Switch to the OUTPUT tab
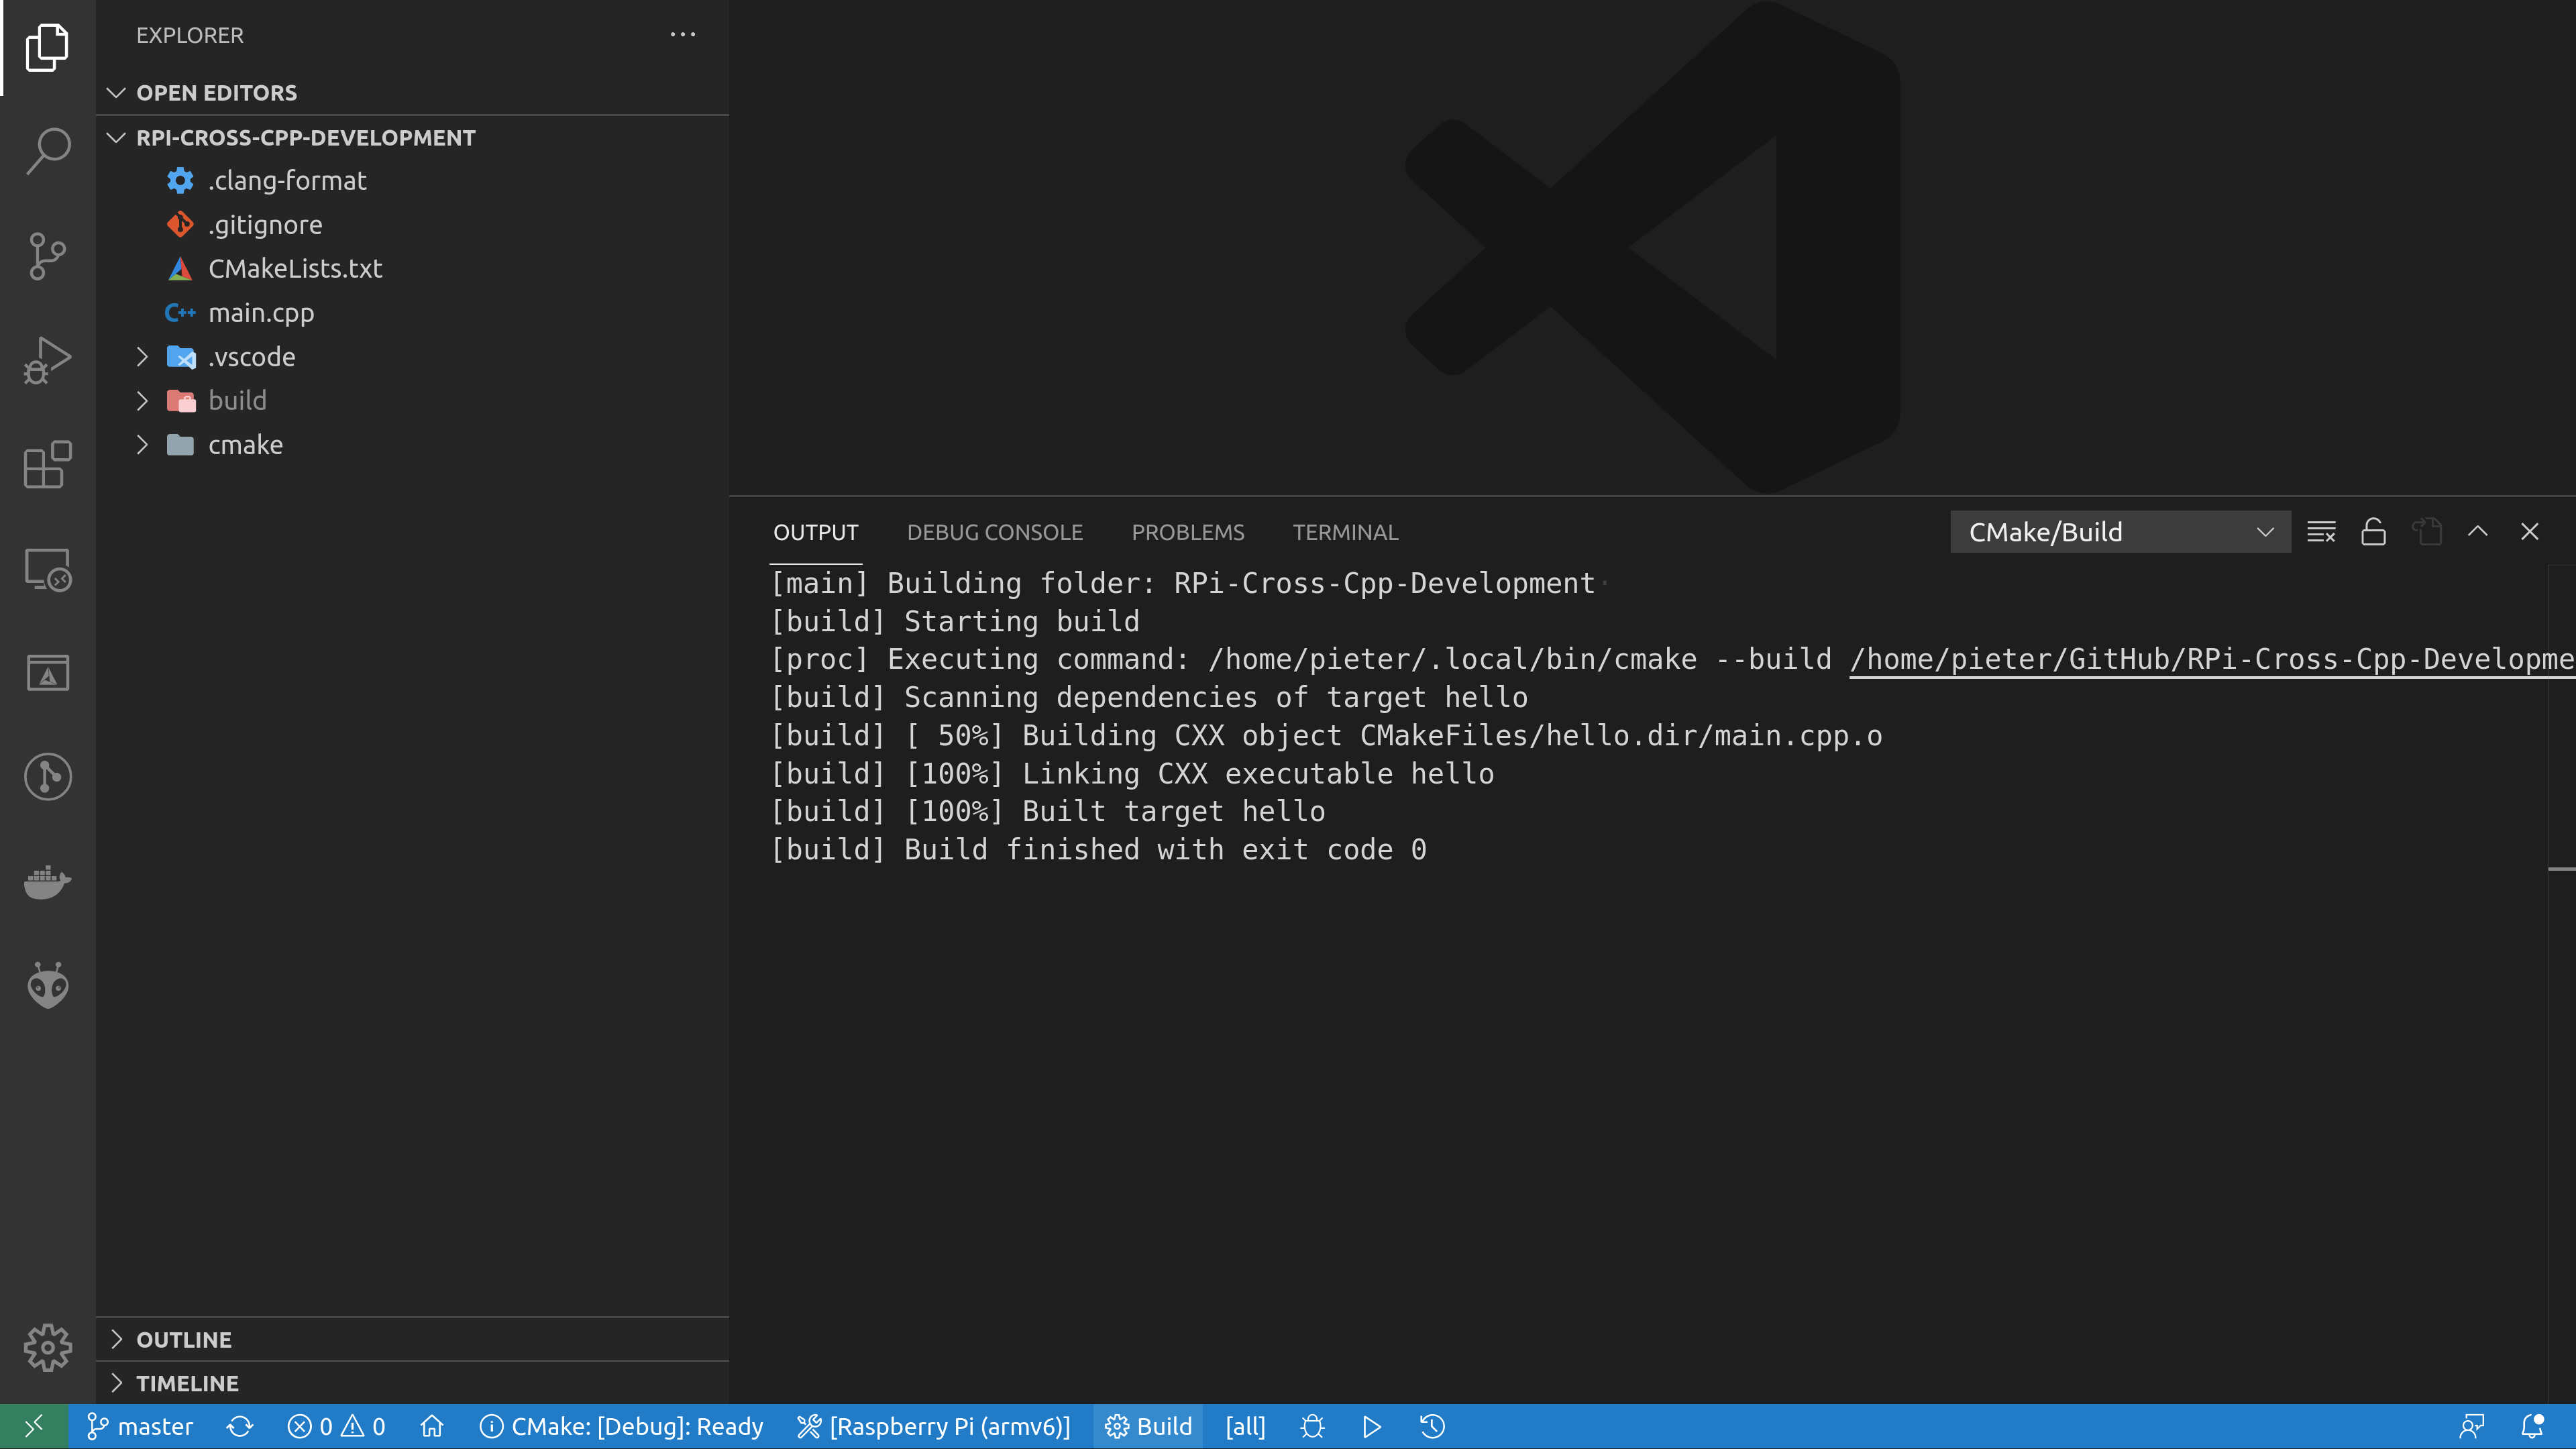Screen dimensions: 2576x1449 coord(815,532)
